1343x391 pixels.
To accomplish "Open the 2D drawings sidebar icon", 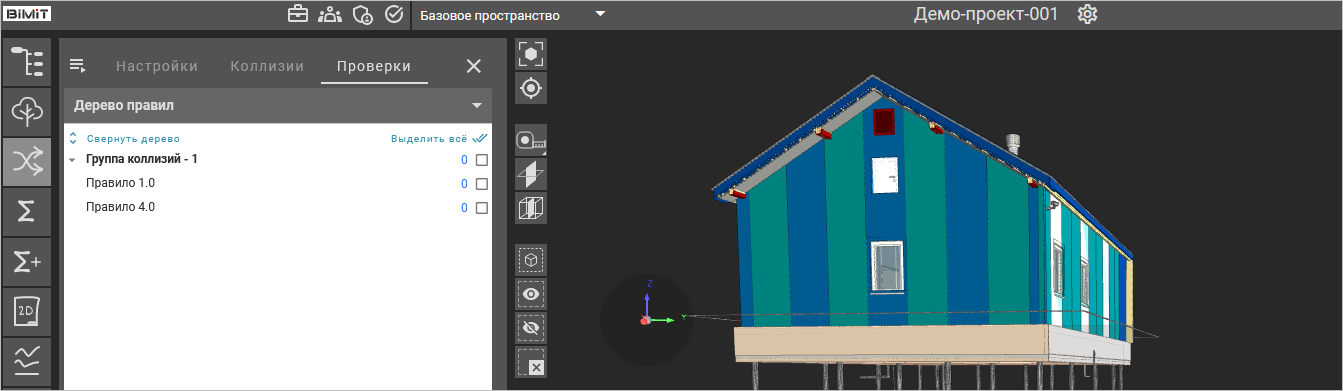I will coord(27,311).
